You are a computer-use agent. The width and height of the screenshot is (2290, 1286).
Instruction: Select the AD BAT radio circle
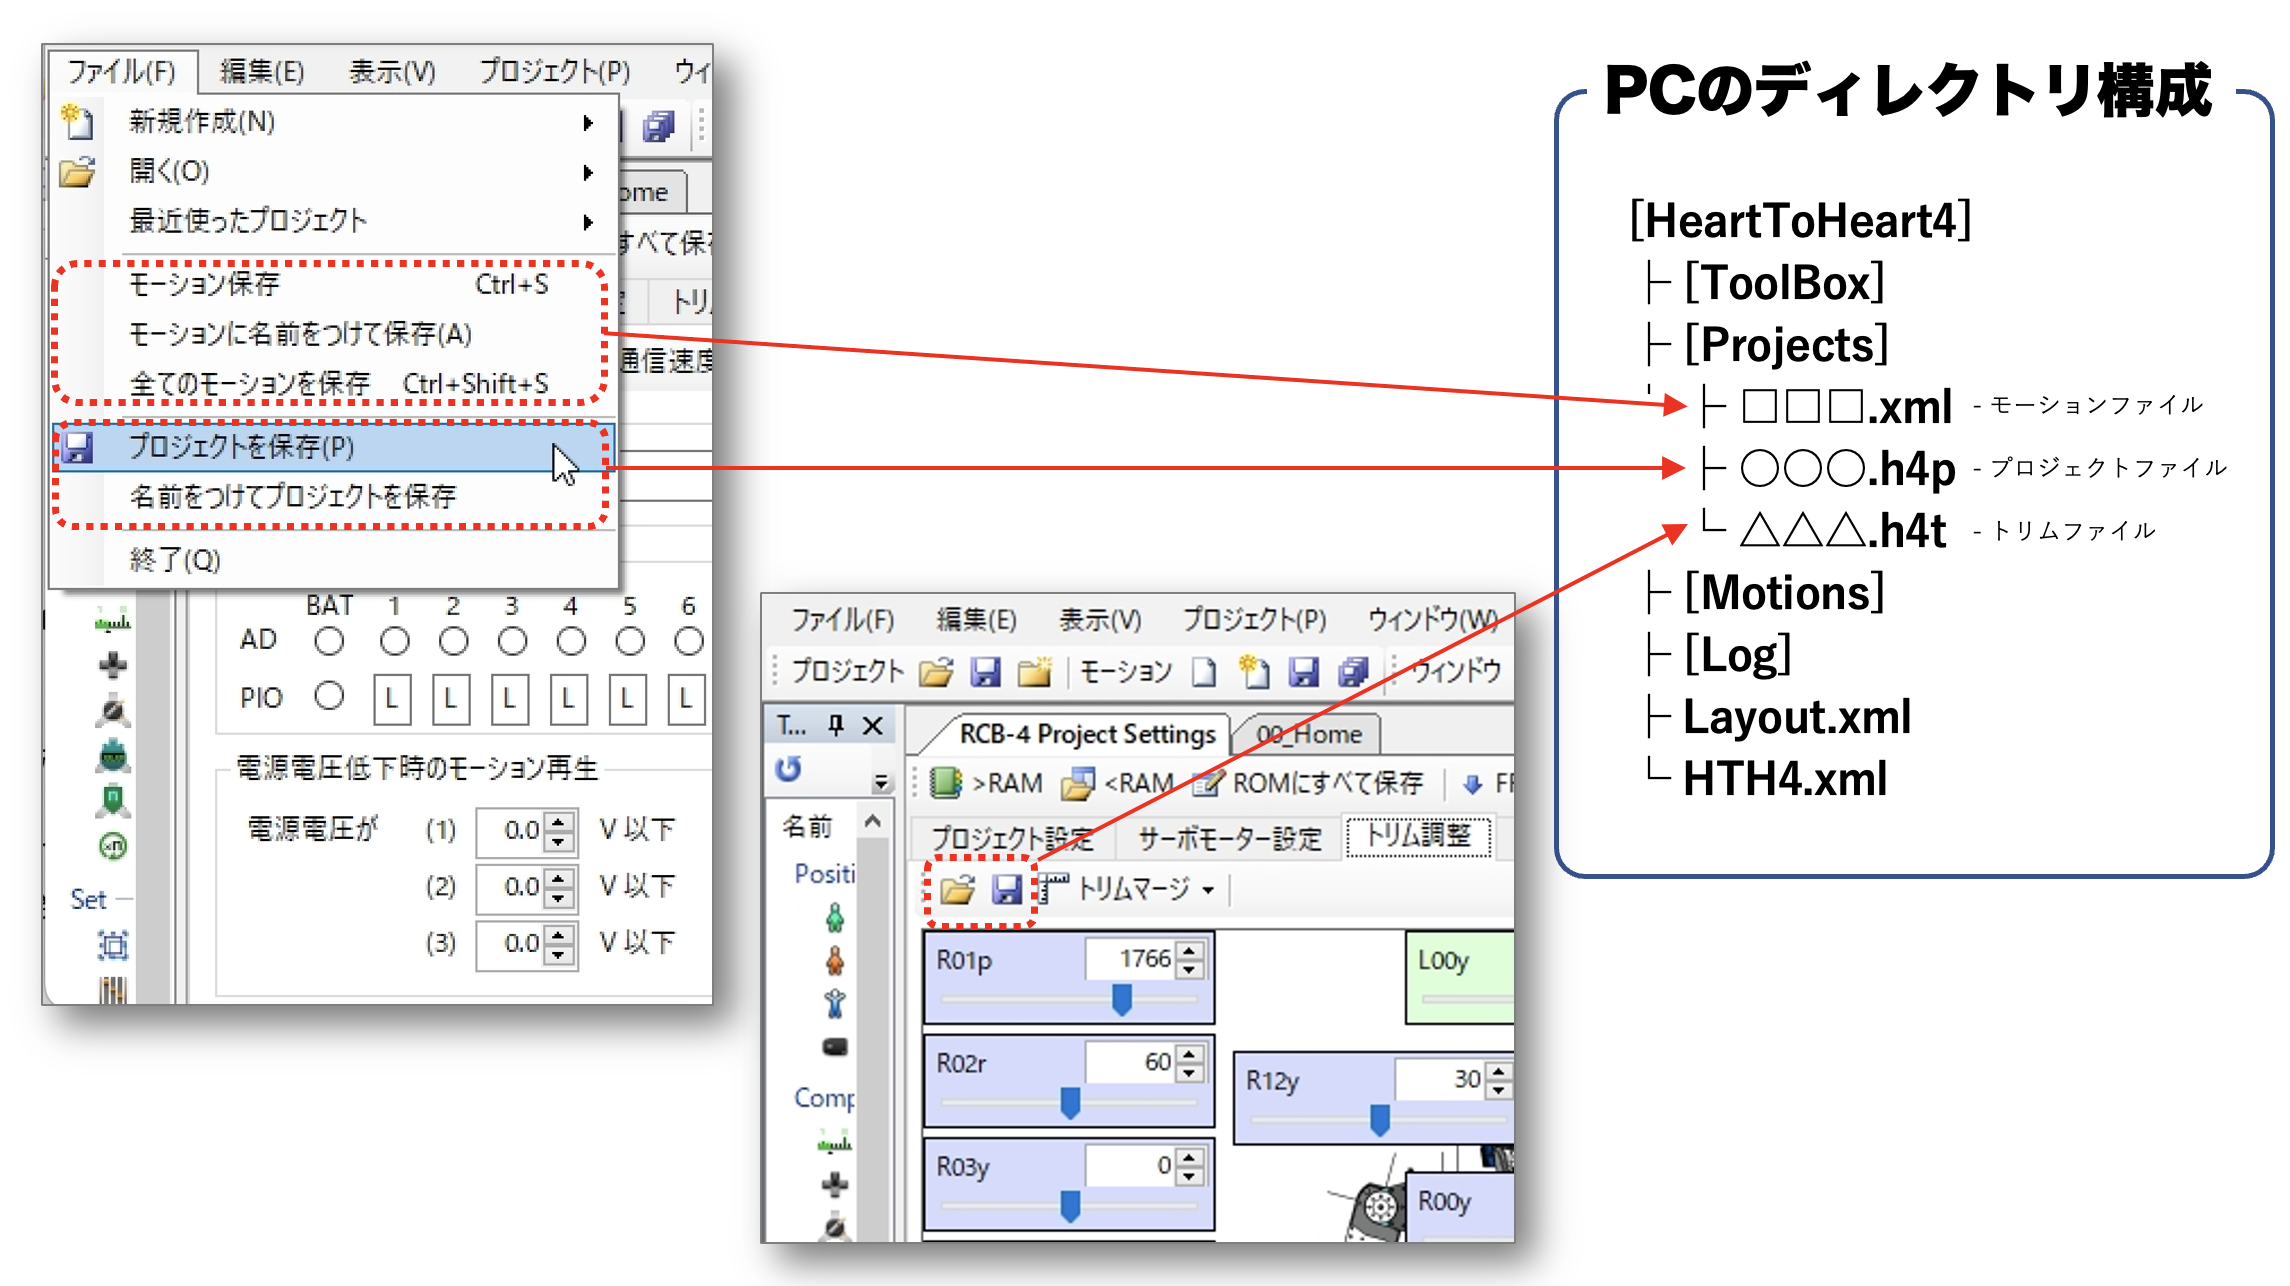(329, 641)
